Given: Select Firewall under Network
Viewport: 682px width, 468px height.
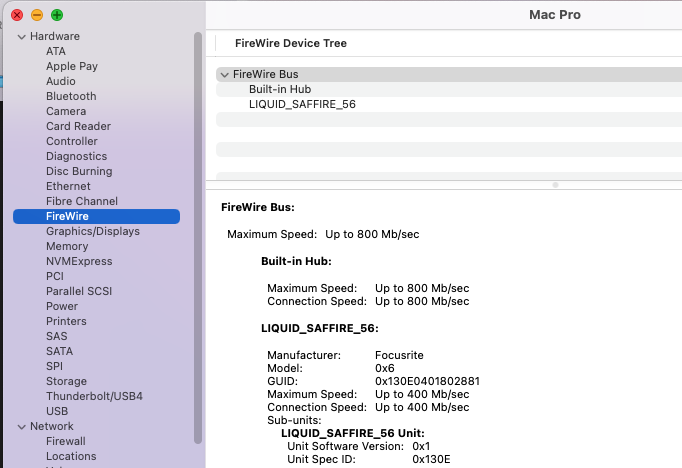Looking at the screenshot, I should (x=66, y=441).
